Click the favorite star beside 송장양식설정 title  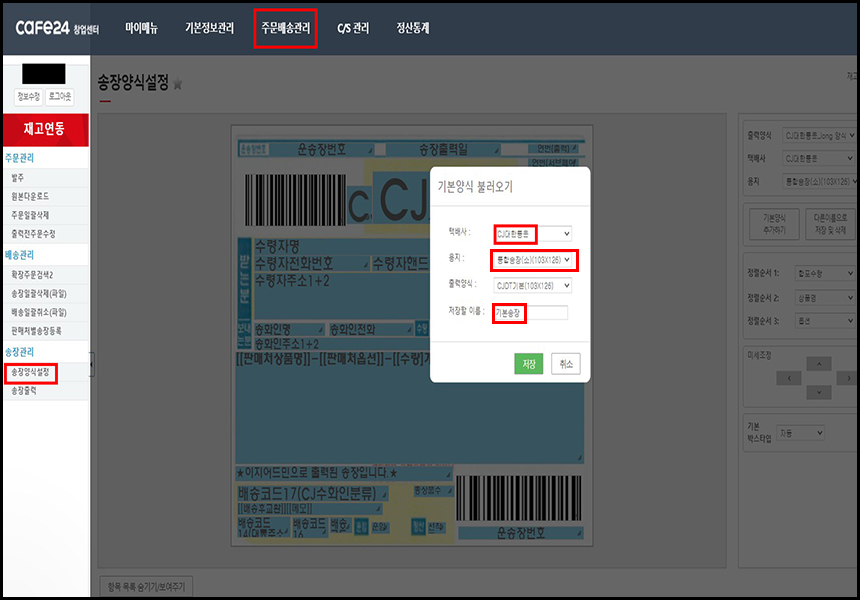pos(178,84)
